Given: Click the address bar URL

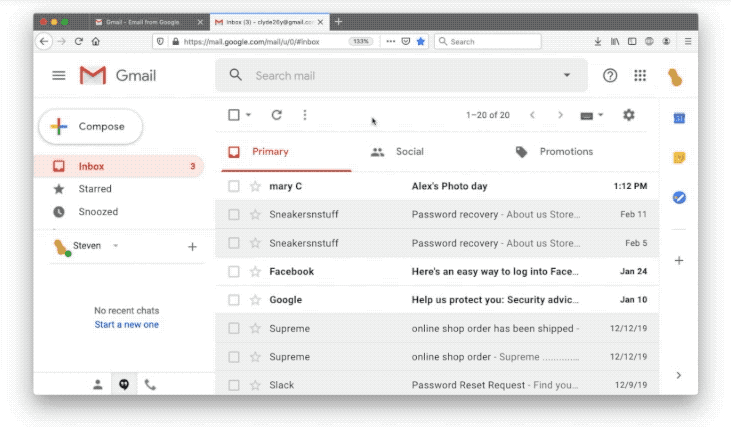Looking at the screenshot, I should coord(252,41).
